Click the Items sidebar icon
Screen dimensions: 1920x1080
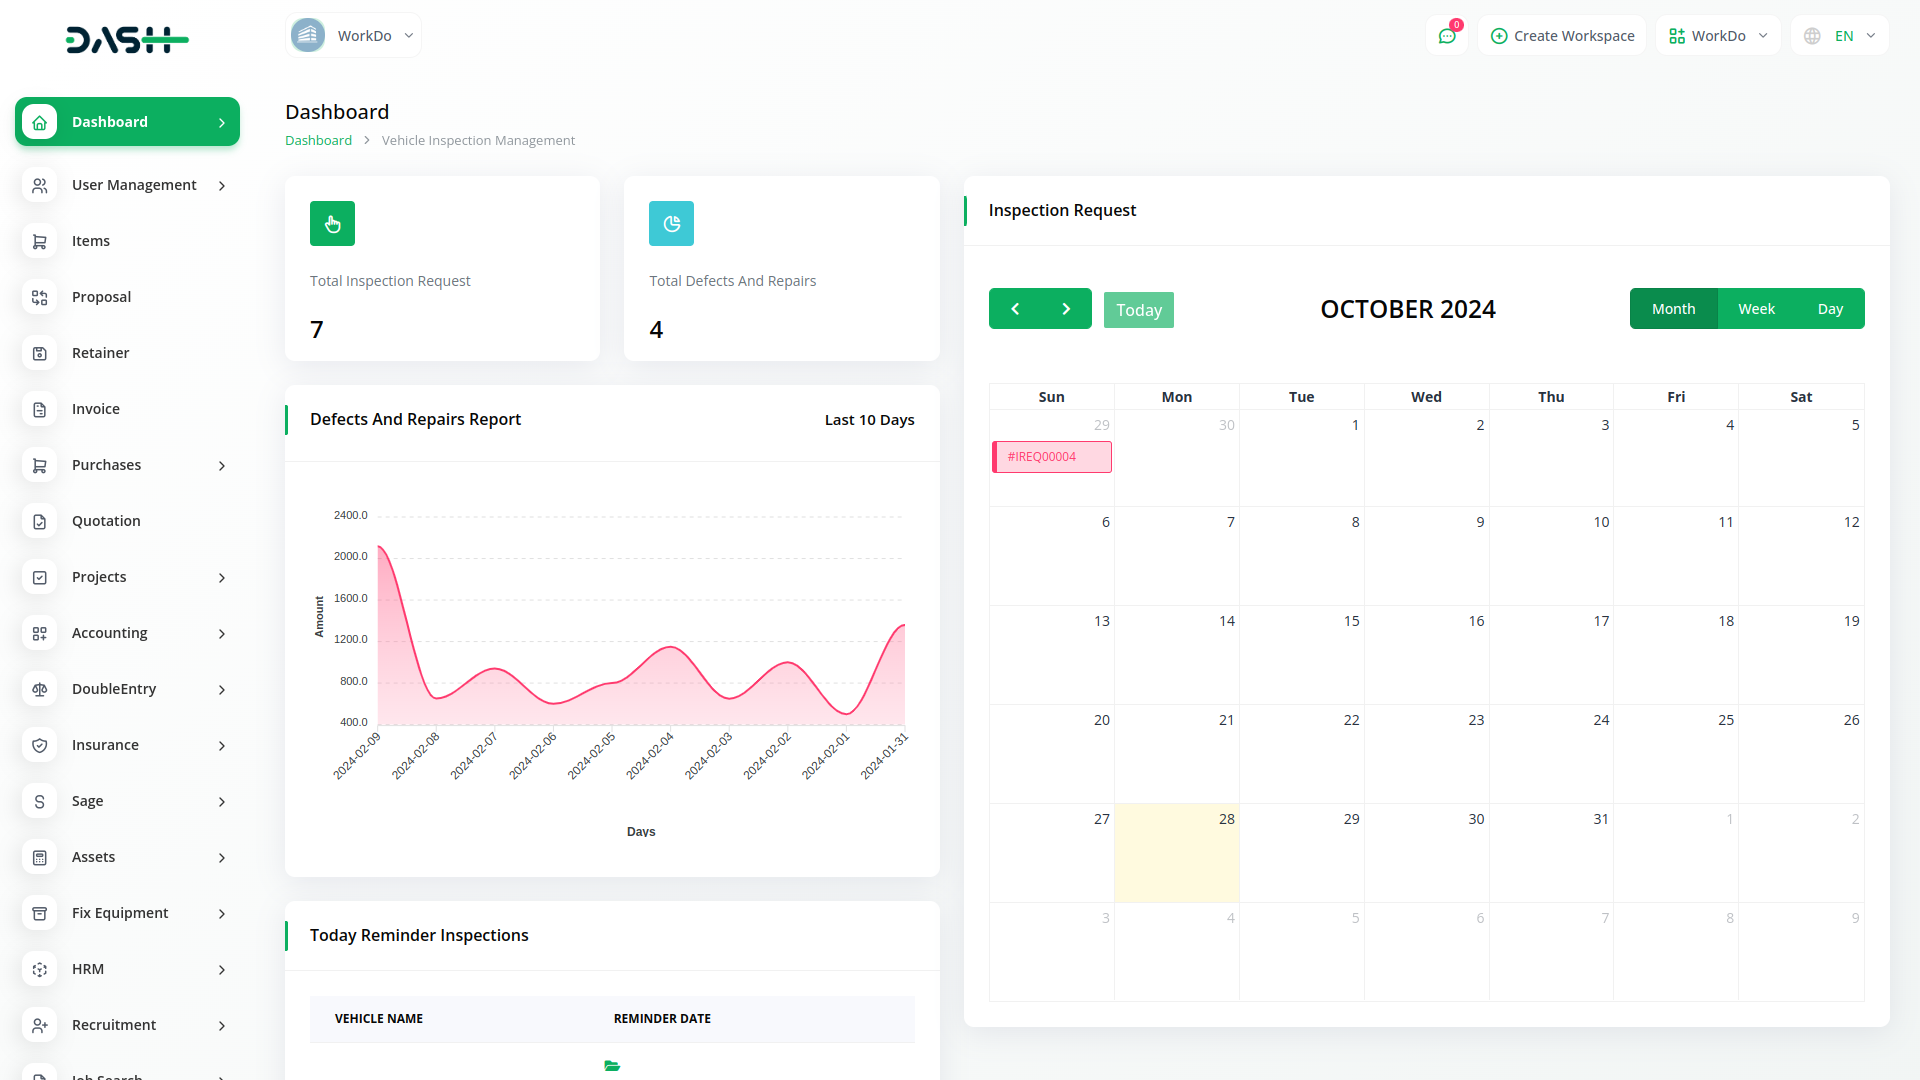pyautogui.click(x=40, y=241)
